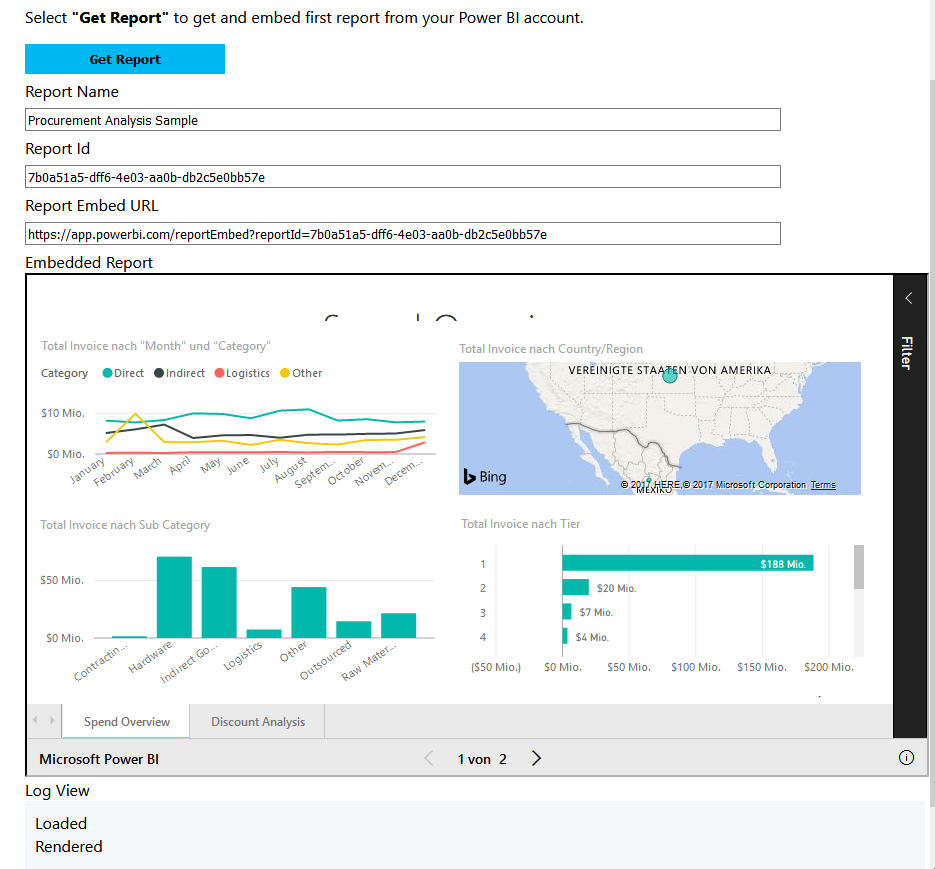Click the 'Loaded' log entry

[x=61, y=824]
